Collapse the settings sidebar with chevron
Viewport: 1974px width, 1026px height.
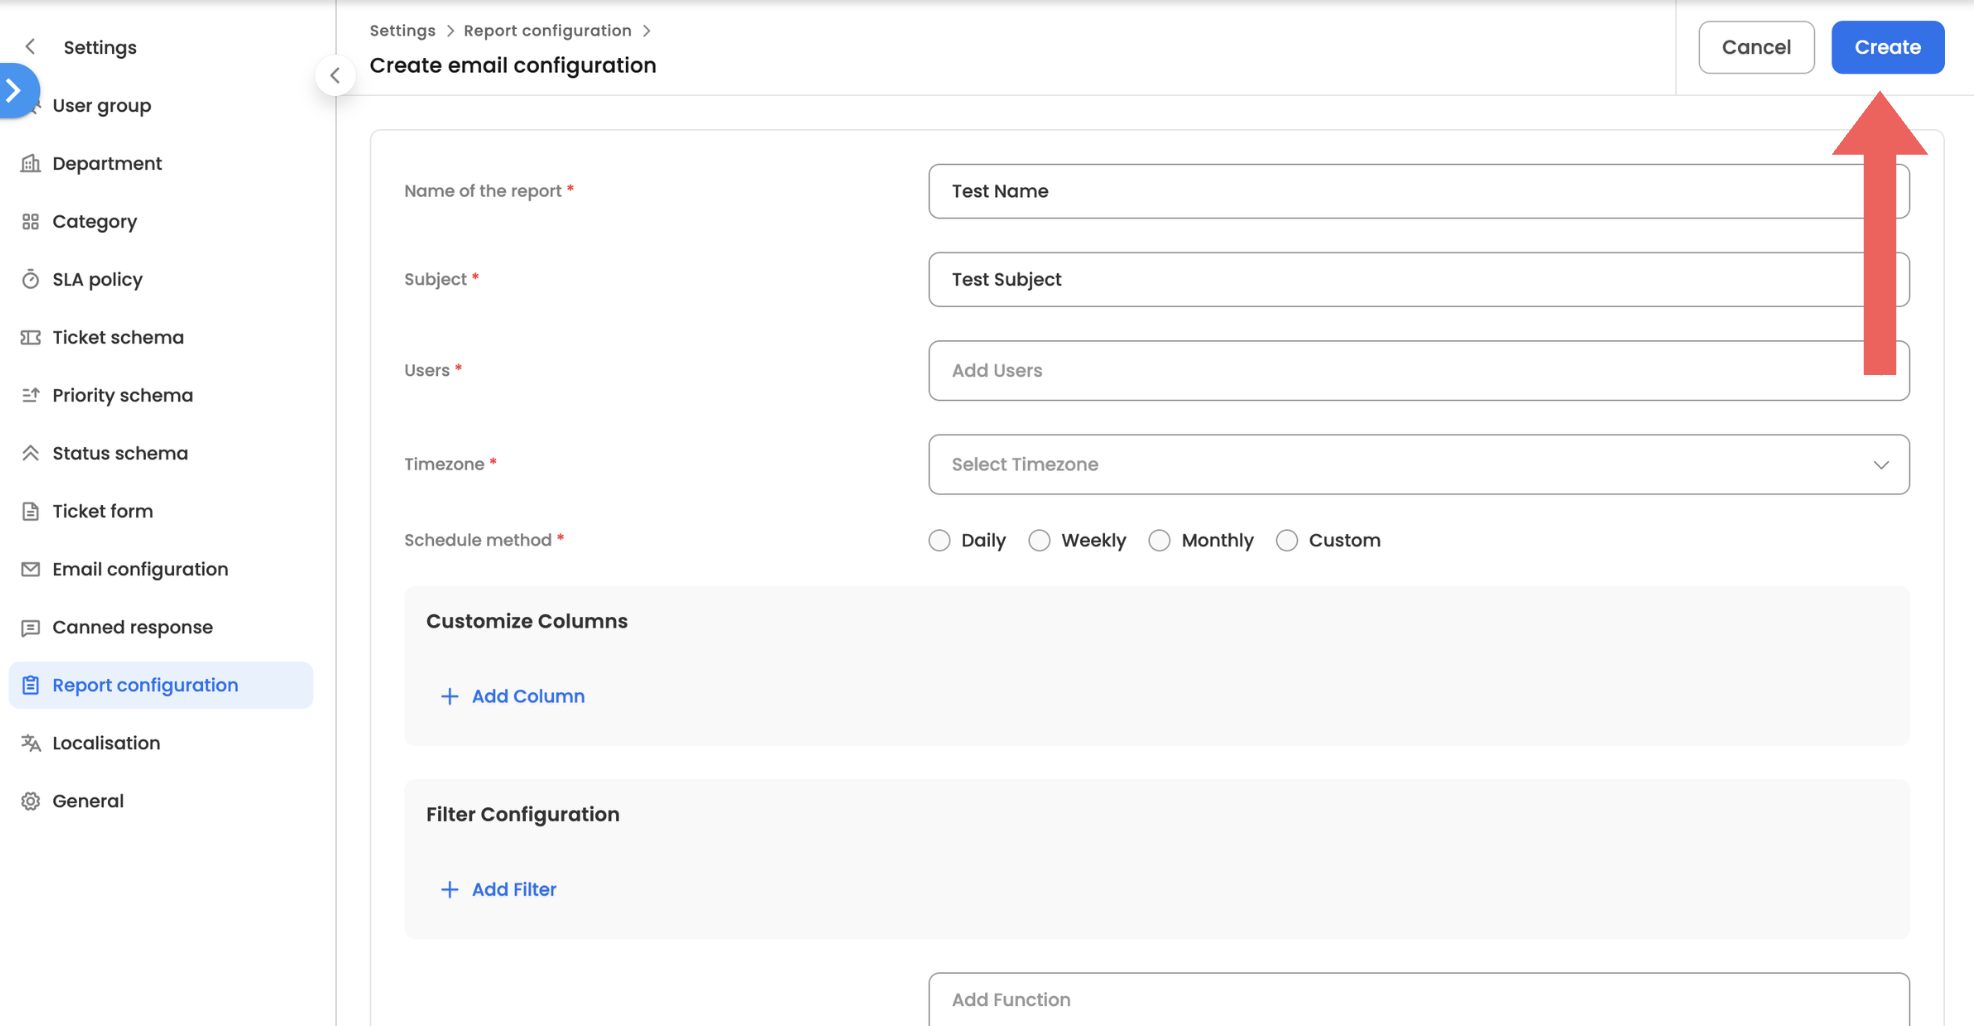coord(335,75)
